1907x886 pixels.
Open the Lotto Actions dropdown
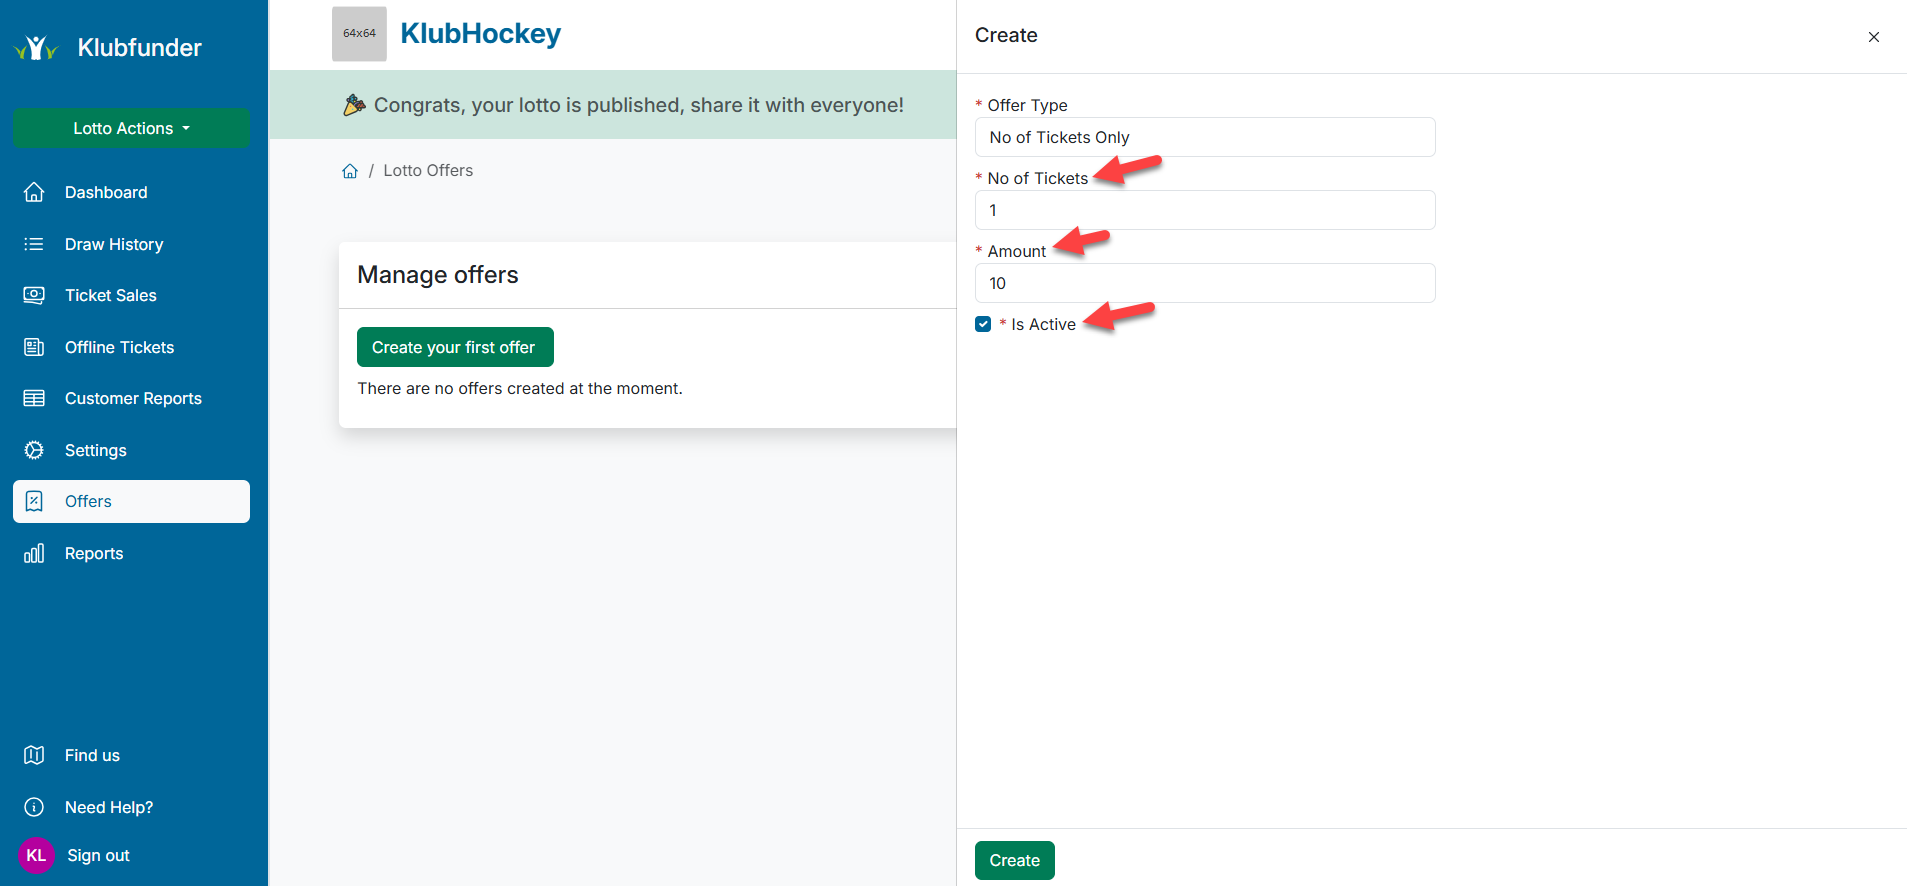coord(131,128)
